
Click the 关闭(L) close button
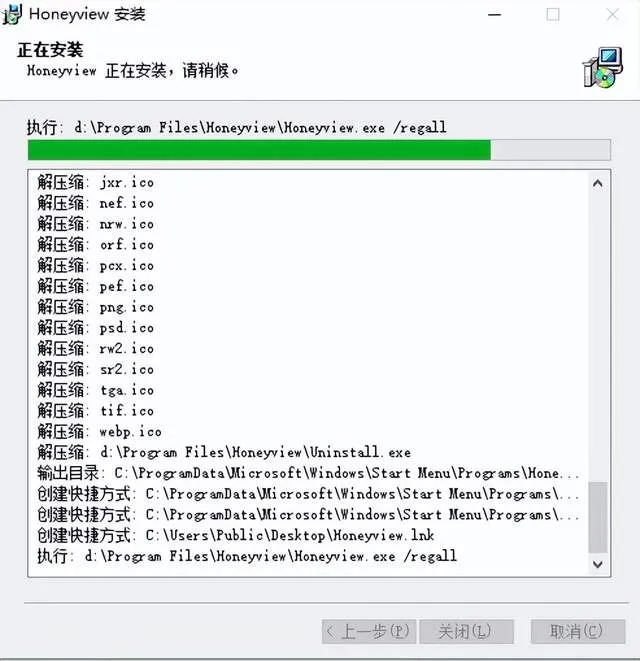point(466,631)
